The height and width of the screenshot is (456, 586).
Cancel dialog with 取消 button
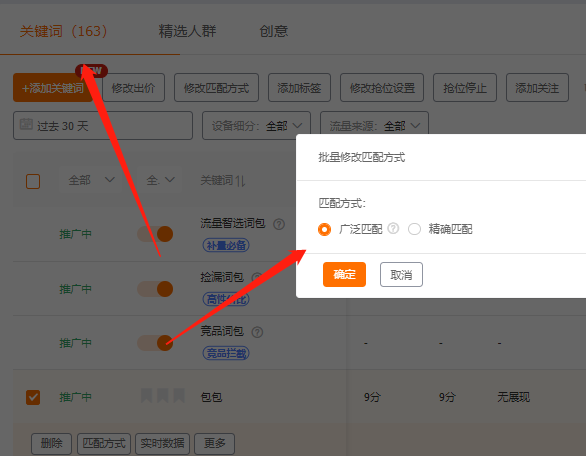[x=401, y=274]
